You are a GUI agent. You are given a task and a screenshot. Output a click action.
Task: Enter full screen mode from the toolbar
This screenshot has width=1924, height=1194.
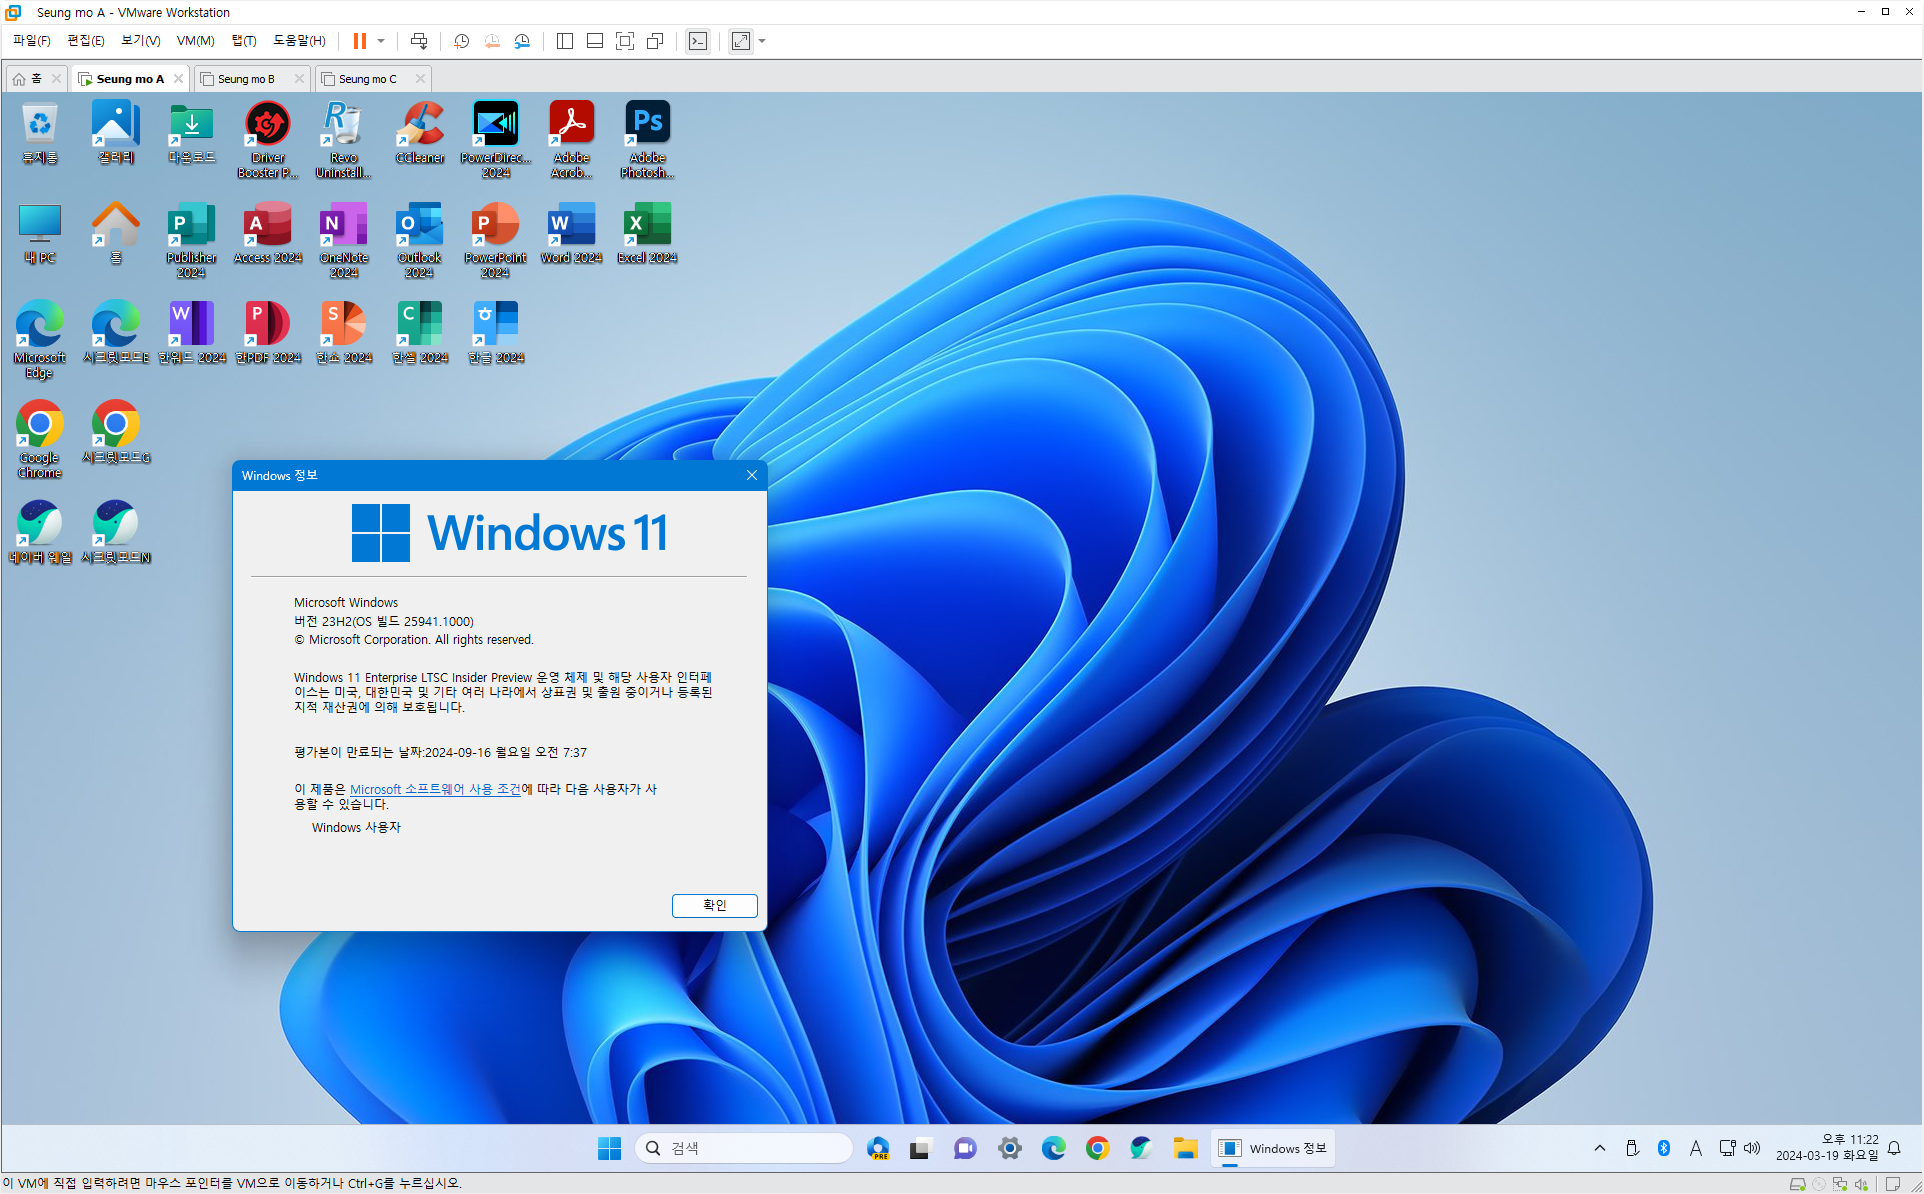(x=625, y=41)
